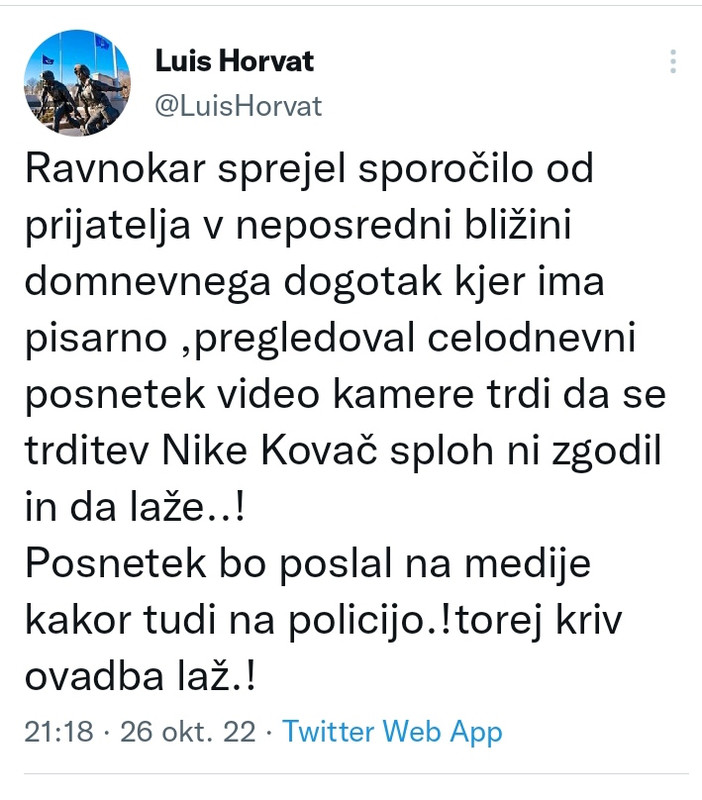This screenshot has height=800, width=702.
Task: Click the word domnevnega in the tweet
Action: 147,283
